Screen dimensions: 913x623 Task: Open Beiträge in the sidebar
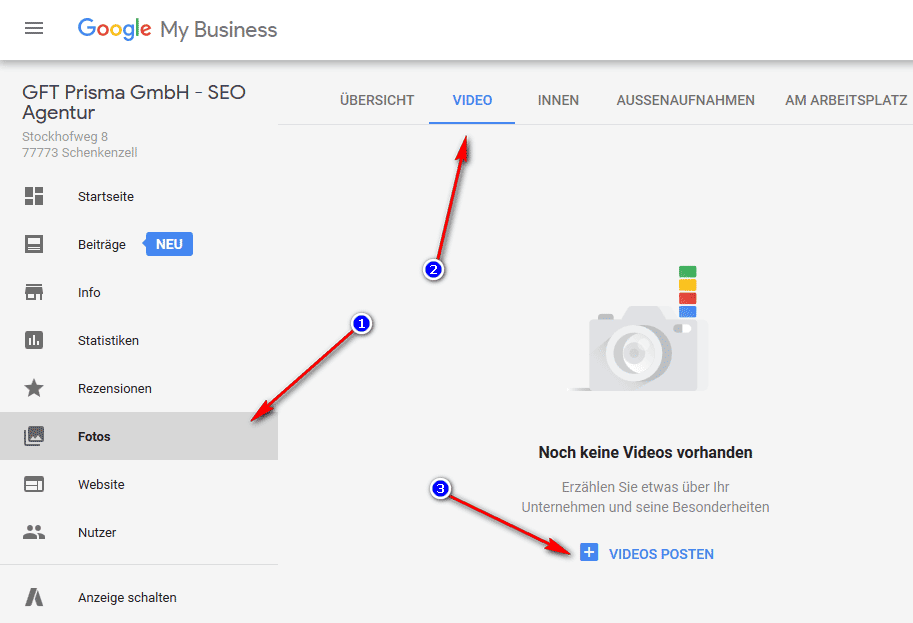(139, 244)
